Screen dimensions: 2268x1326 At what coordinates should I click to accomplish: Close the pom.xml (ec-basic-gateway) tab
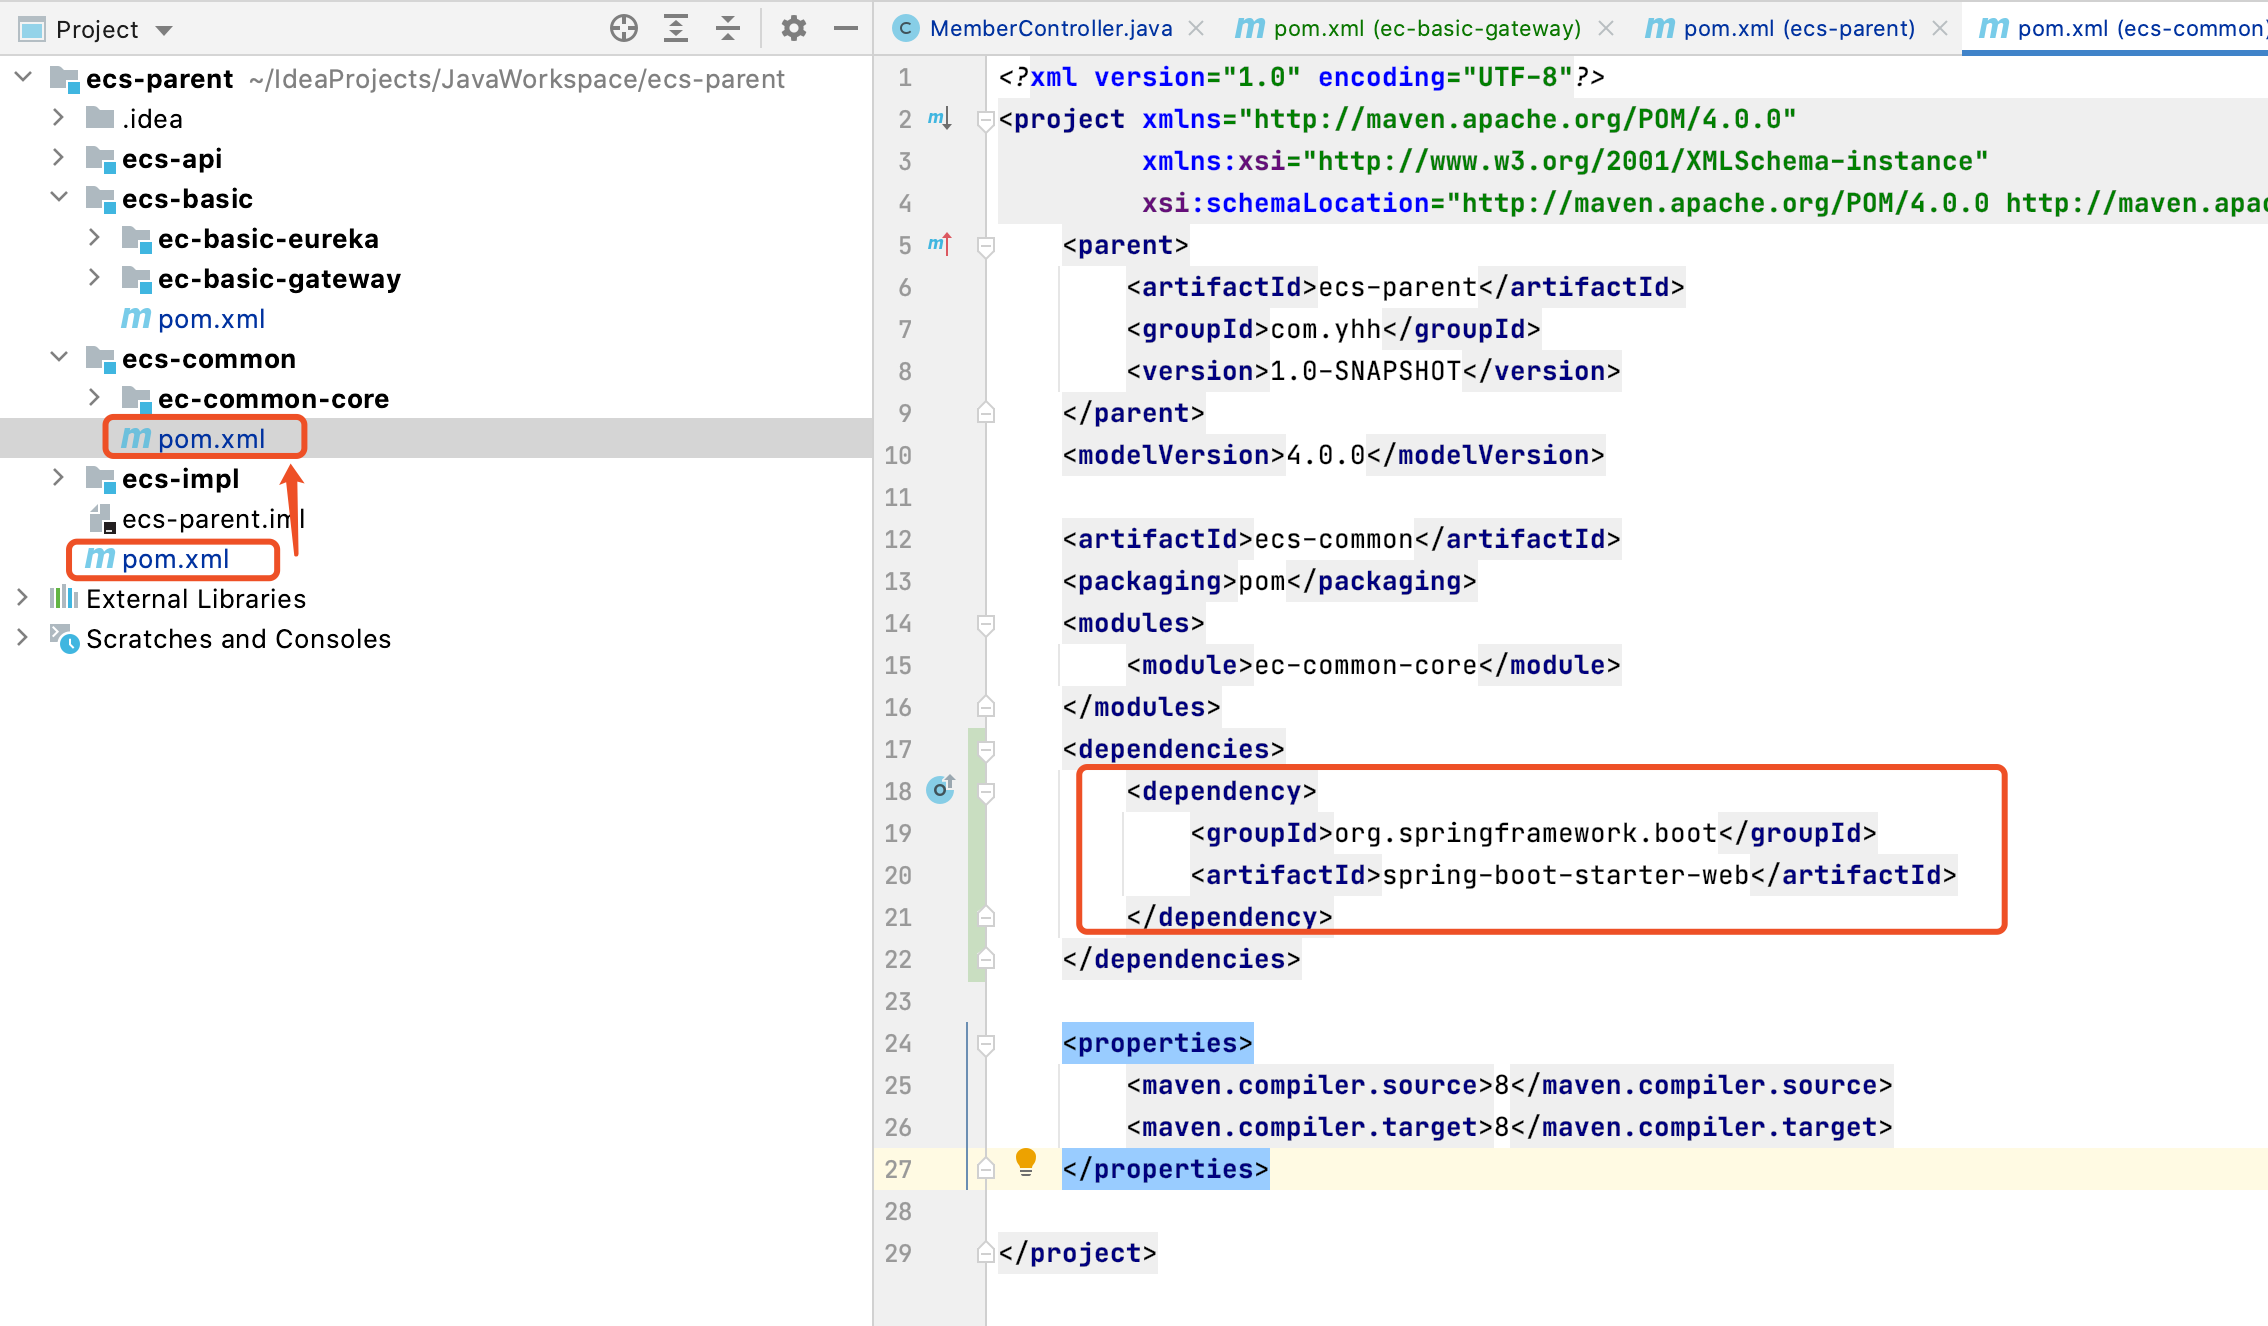[1606, 28]
